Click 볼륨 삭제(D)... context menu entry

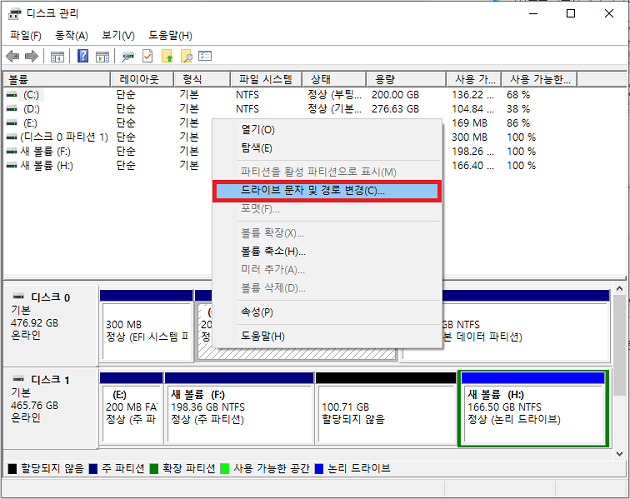tap(327, 288)
